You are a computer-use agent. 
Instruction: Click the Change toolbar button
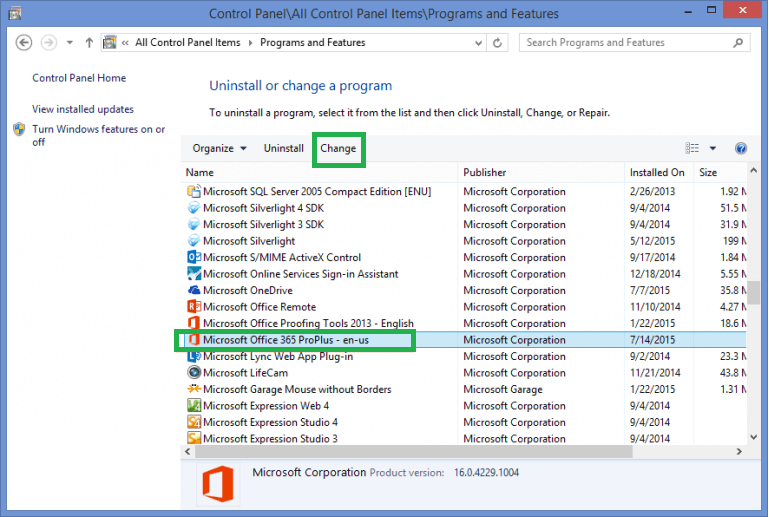coord(338,148)
